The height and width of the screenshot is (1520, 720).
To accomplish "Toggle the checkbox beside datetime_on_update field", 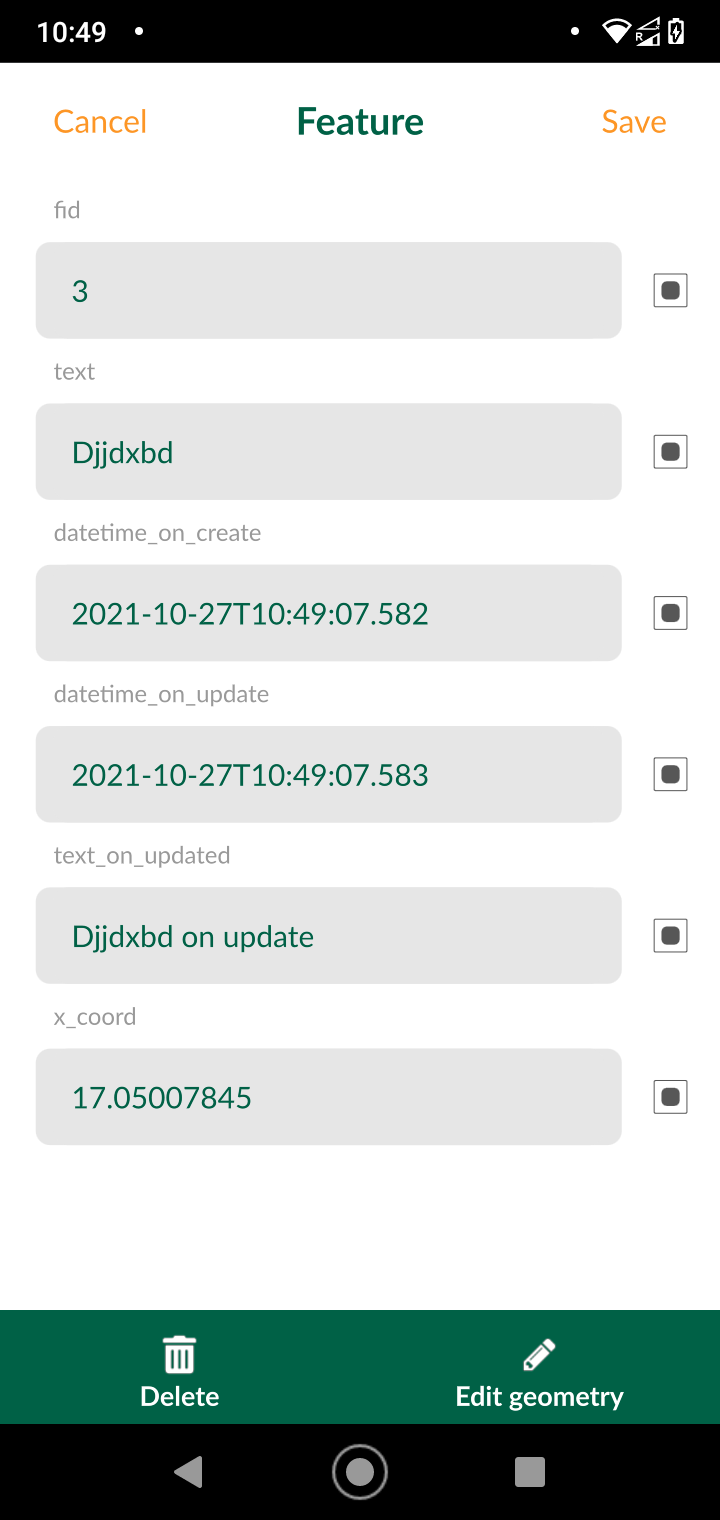I will 671,774.
